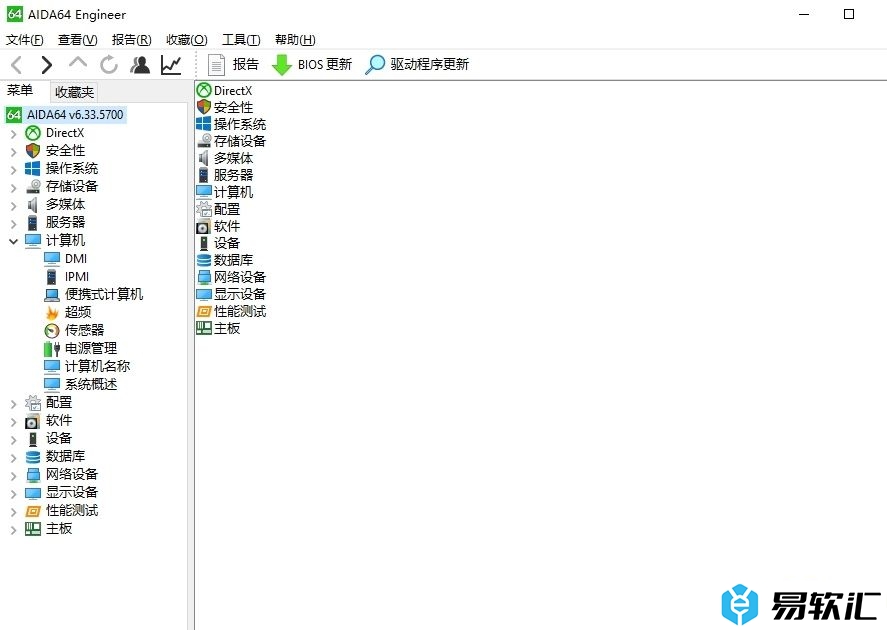Expand the 安全性 tree node
This screenshot has height=630, width=887.
14,152
